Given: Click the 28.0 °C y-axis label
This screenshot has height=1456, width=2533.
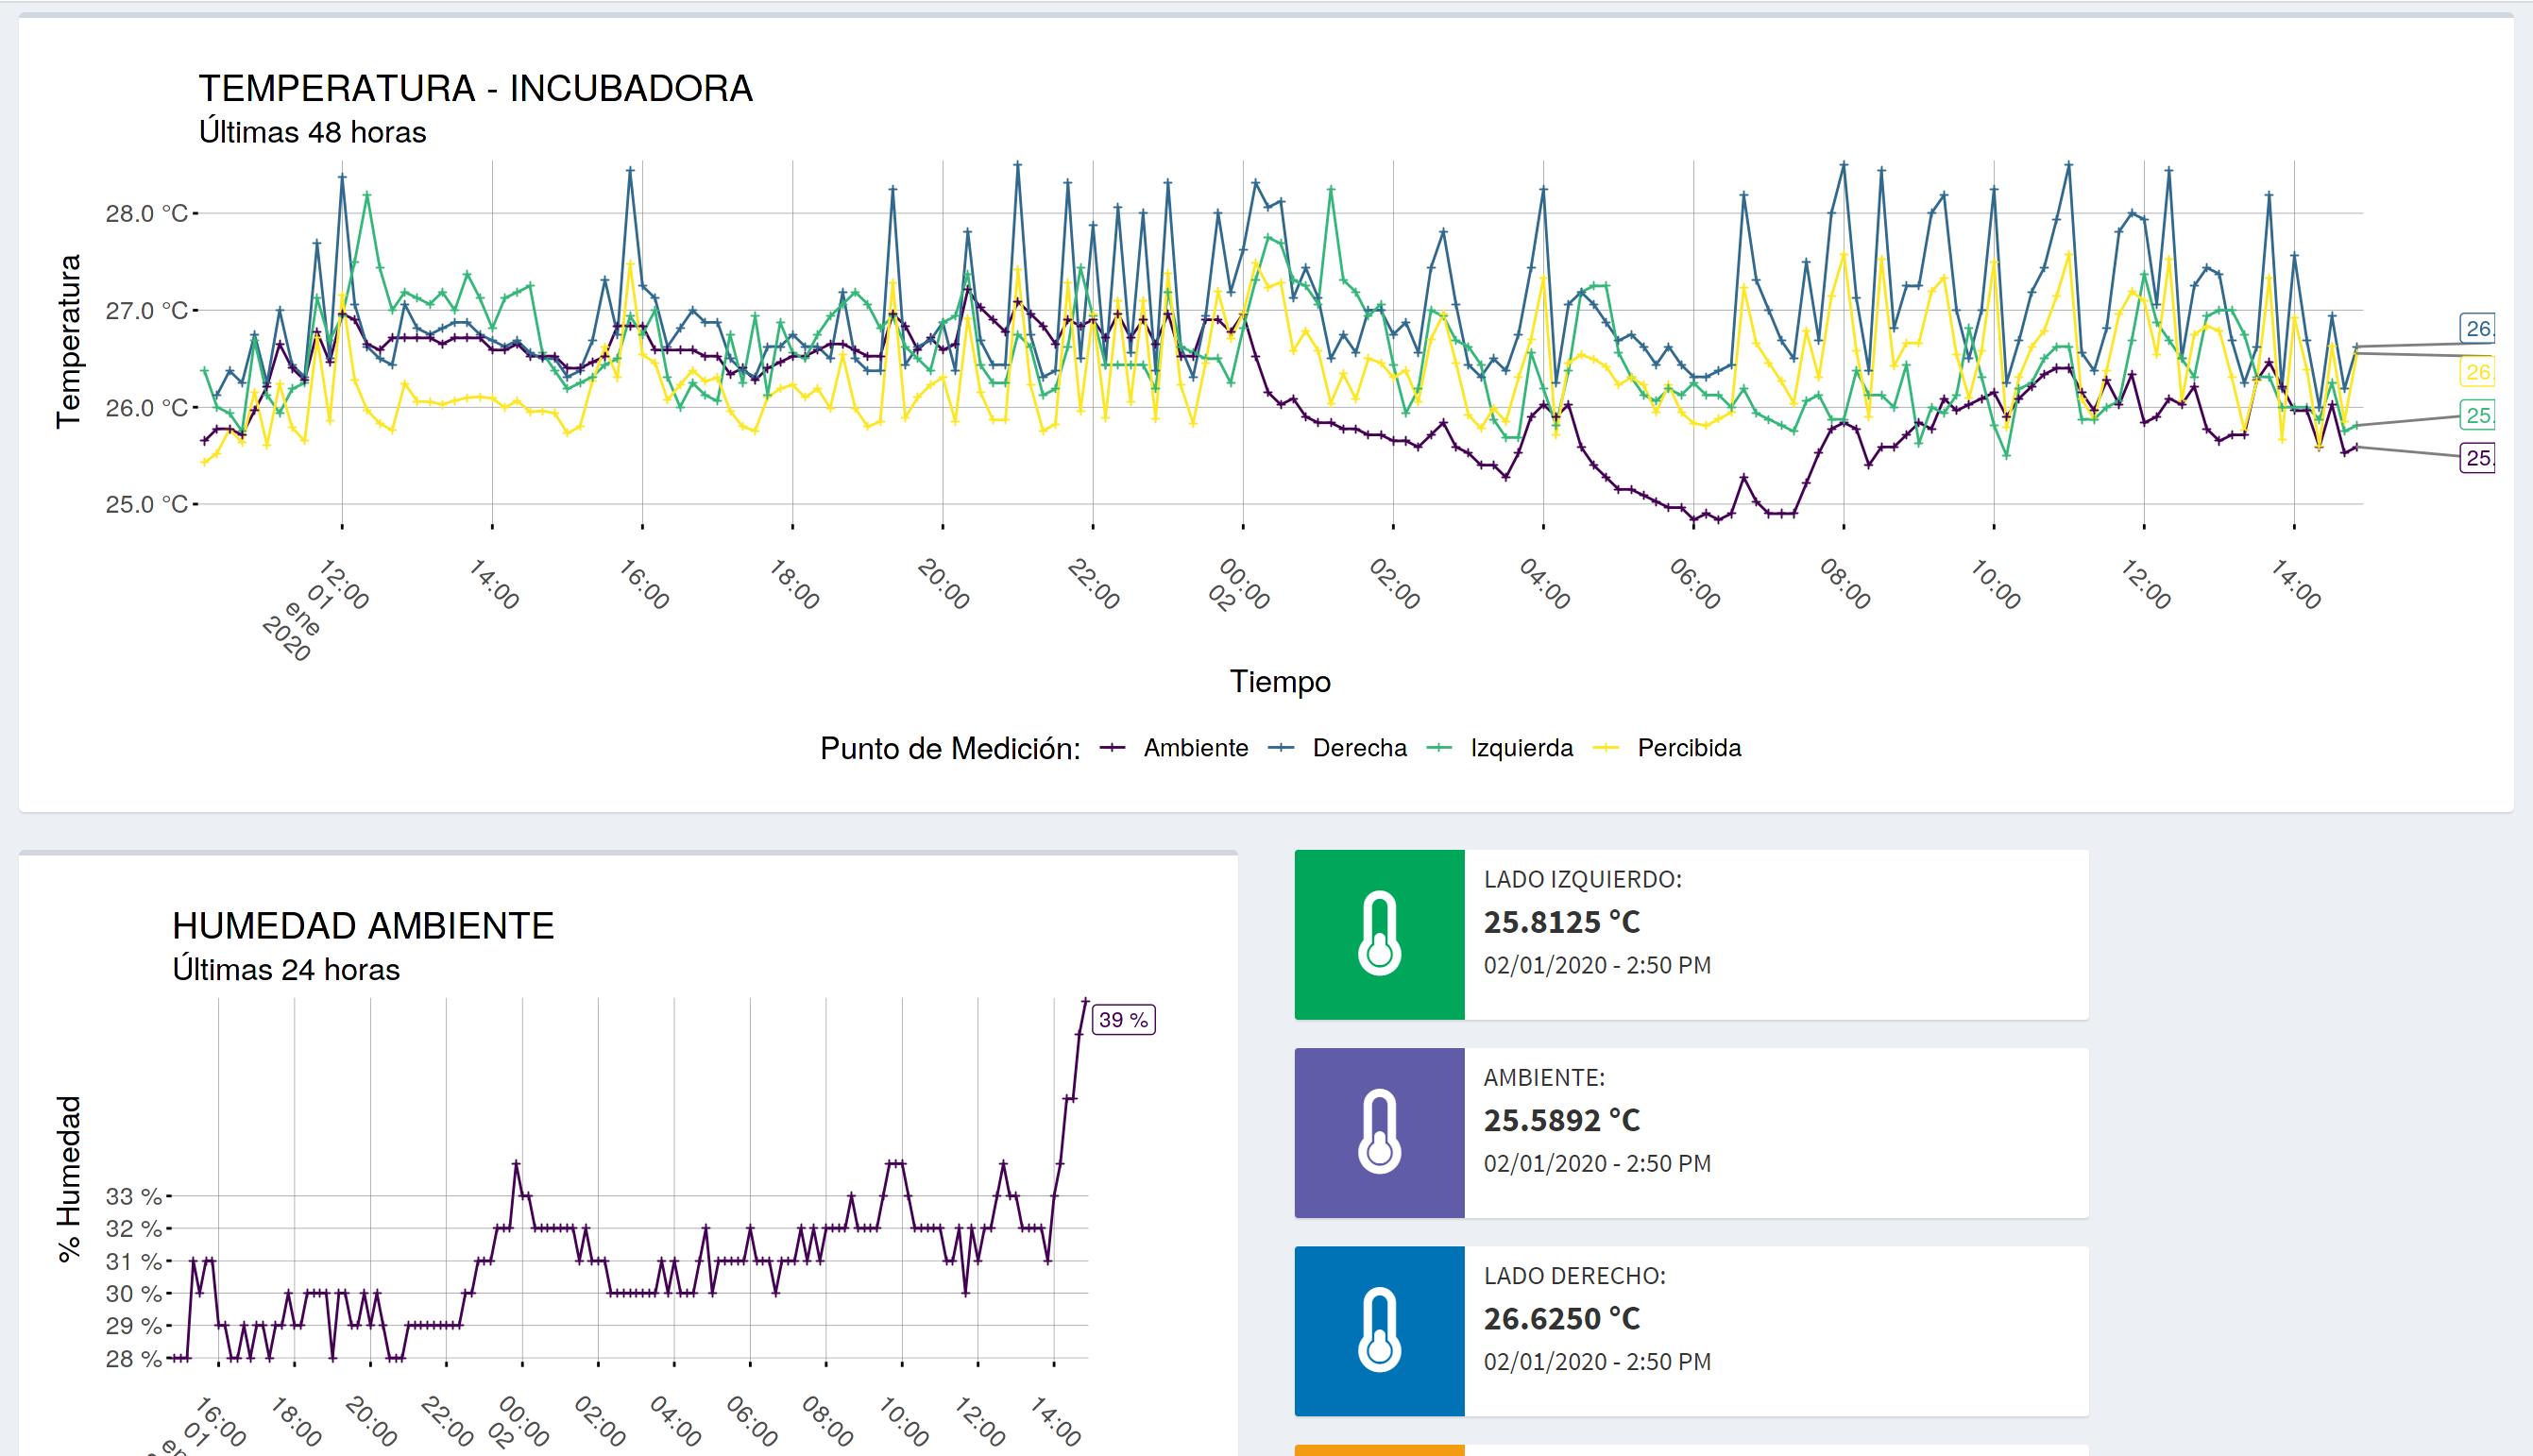Looking at the screenshot, I should [x=146, y=213].
